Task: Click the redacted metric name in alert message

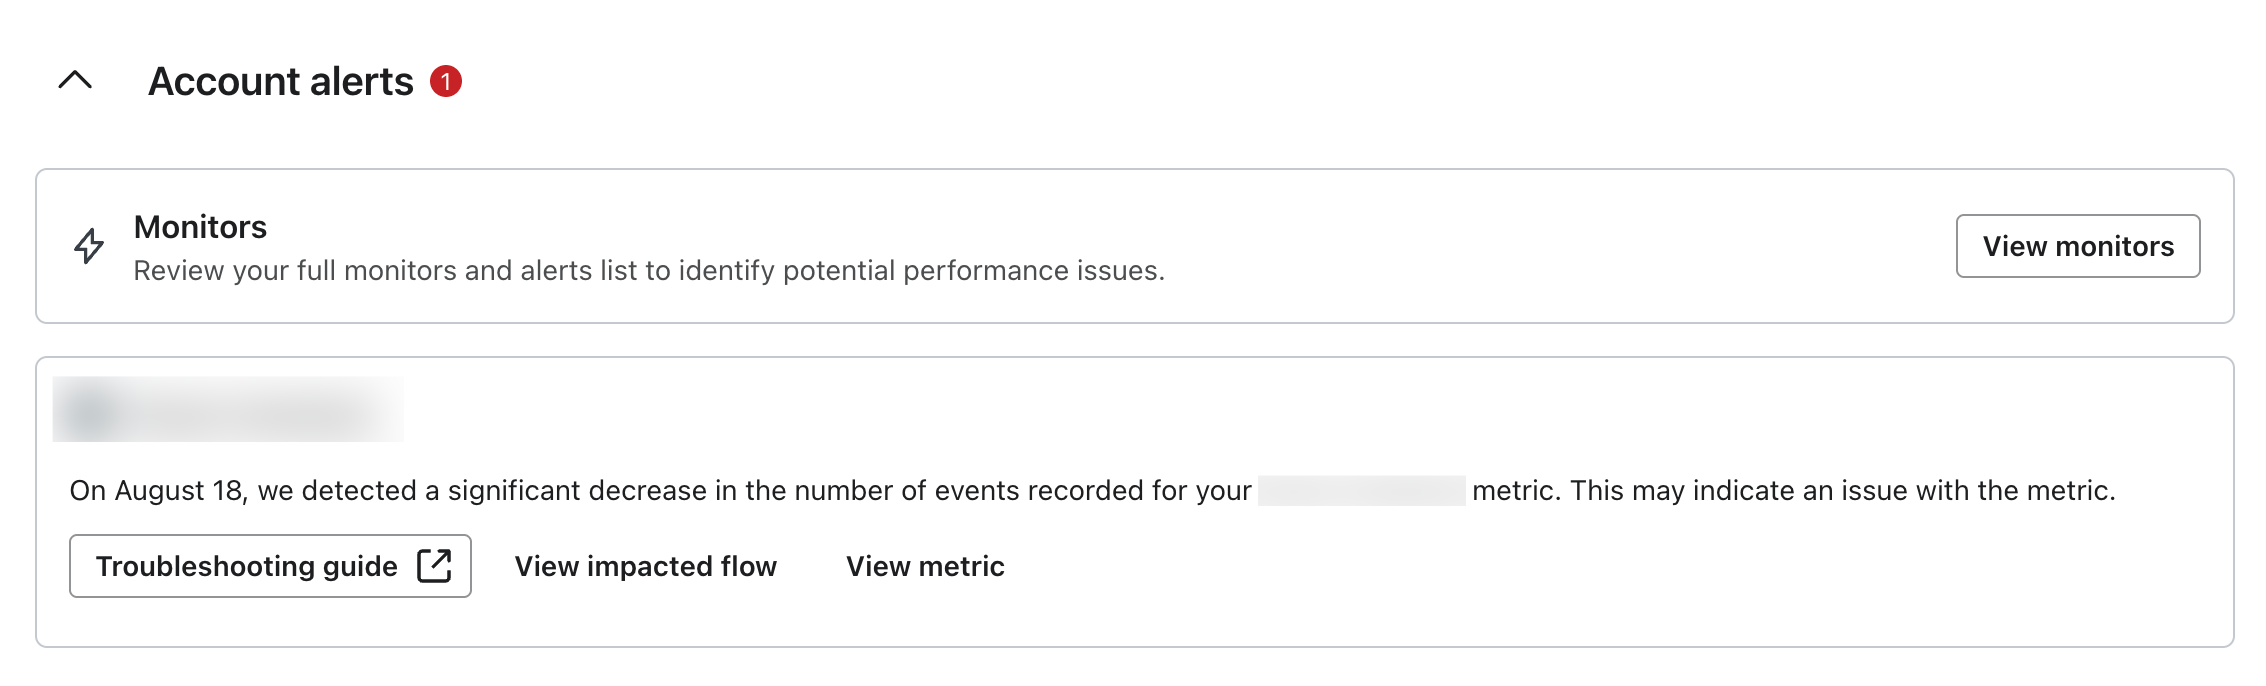Action: pos(1361,491)
